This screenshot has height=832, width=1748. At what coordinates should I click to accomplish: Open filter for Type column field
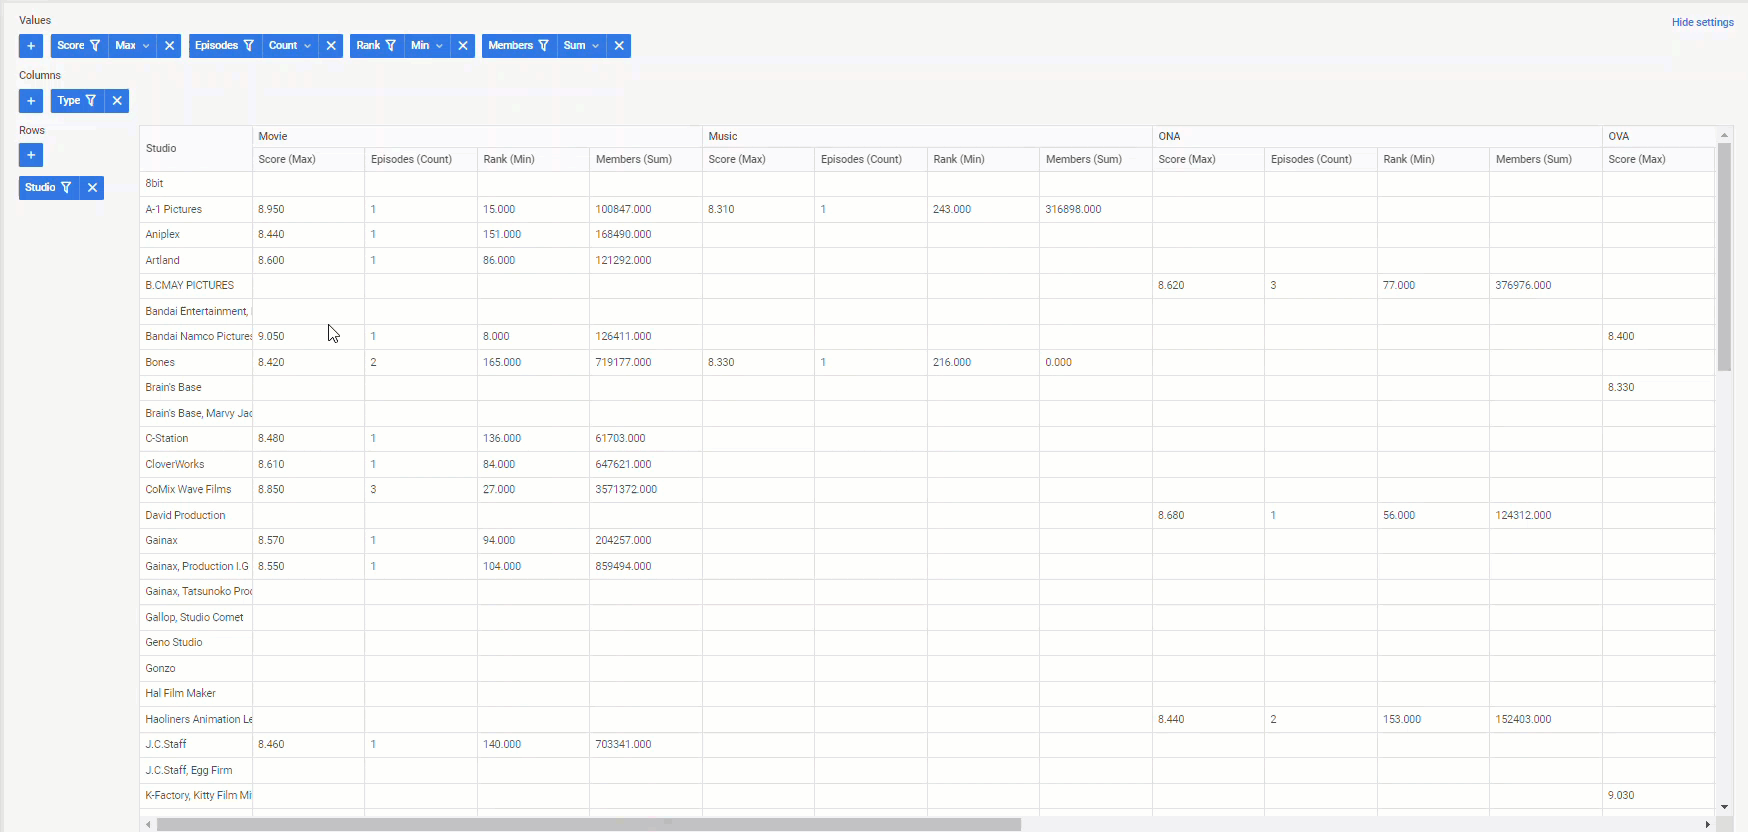click(x=91, y=101)
